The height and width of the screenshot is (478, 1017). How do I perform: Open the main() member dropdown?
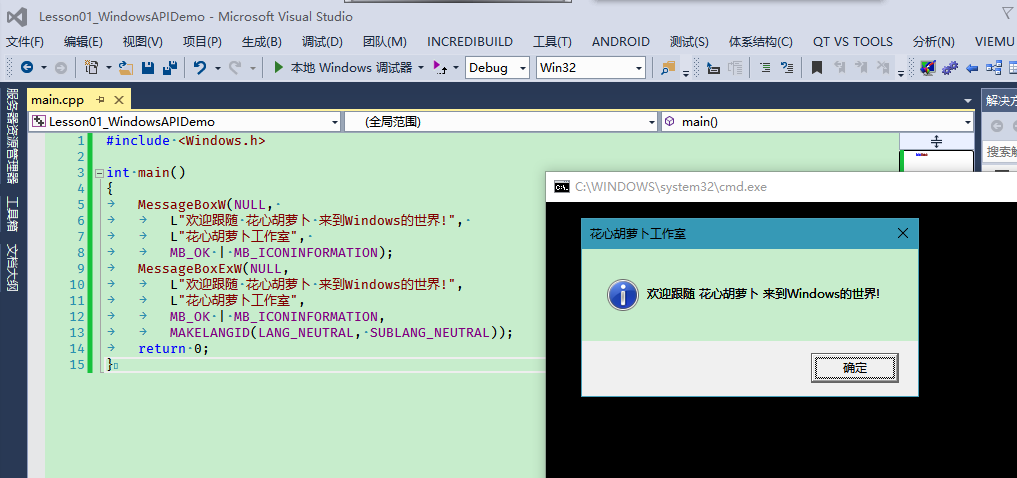click(x=817, y=121)
